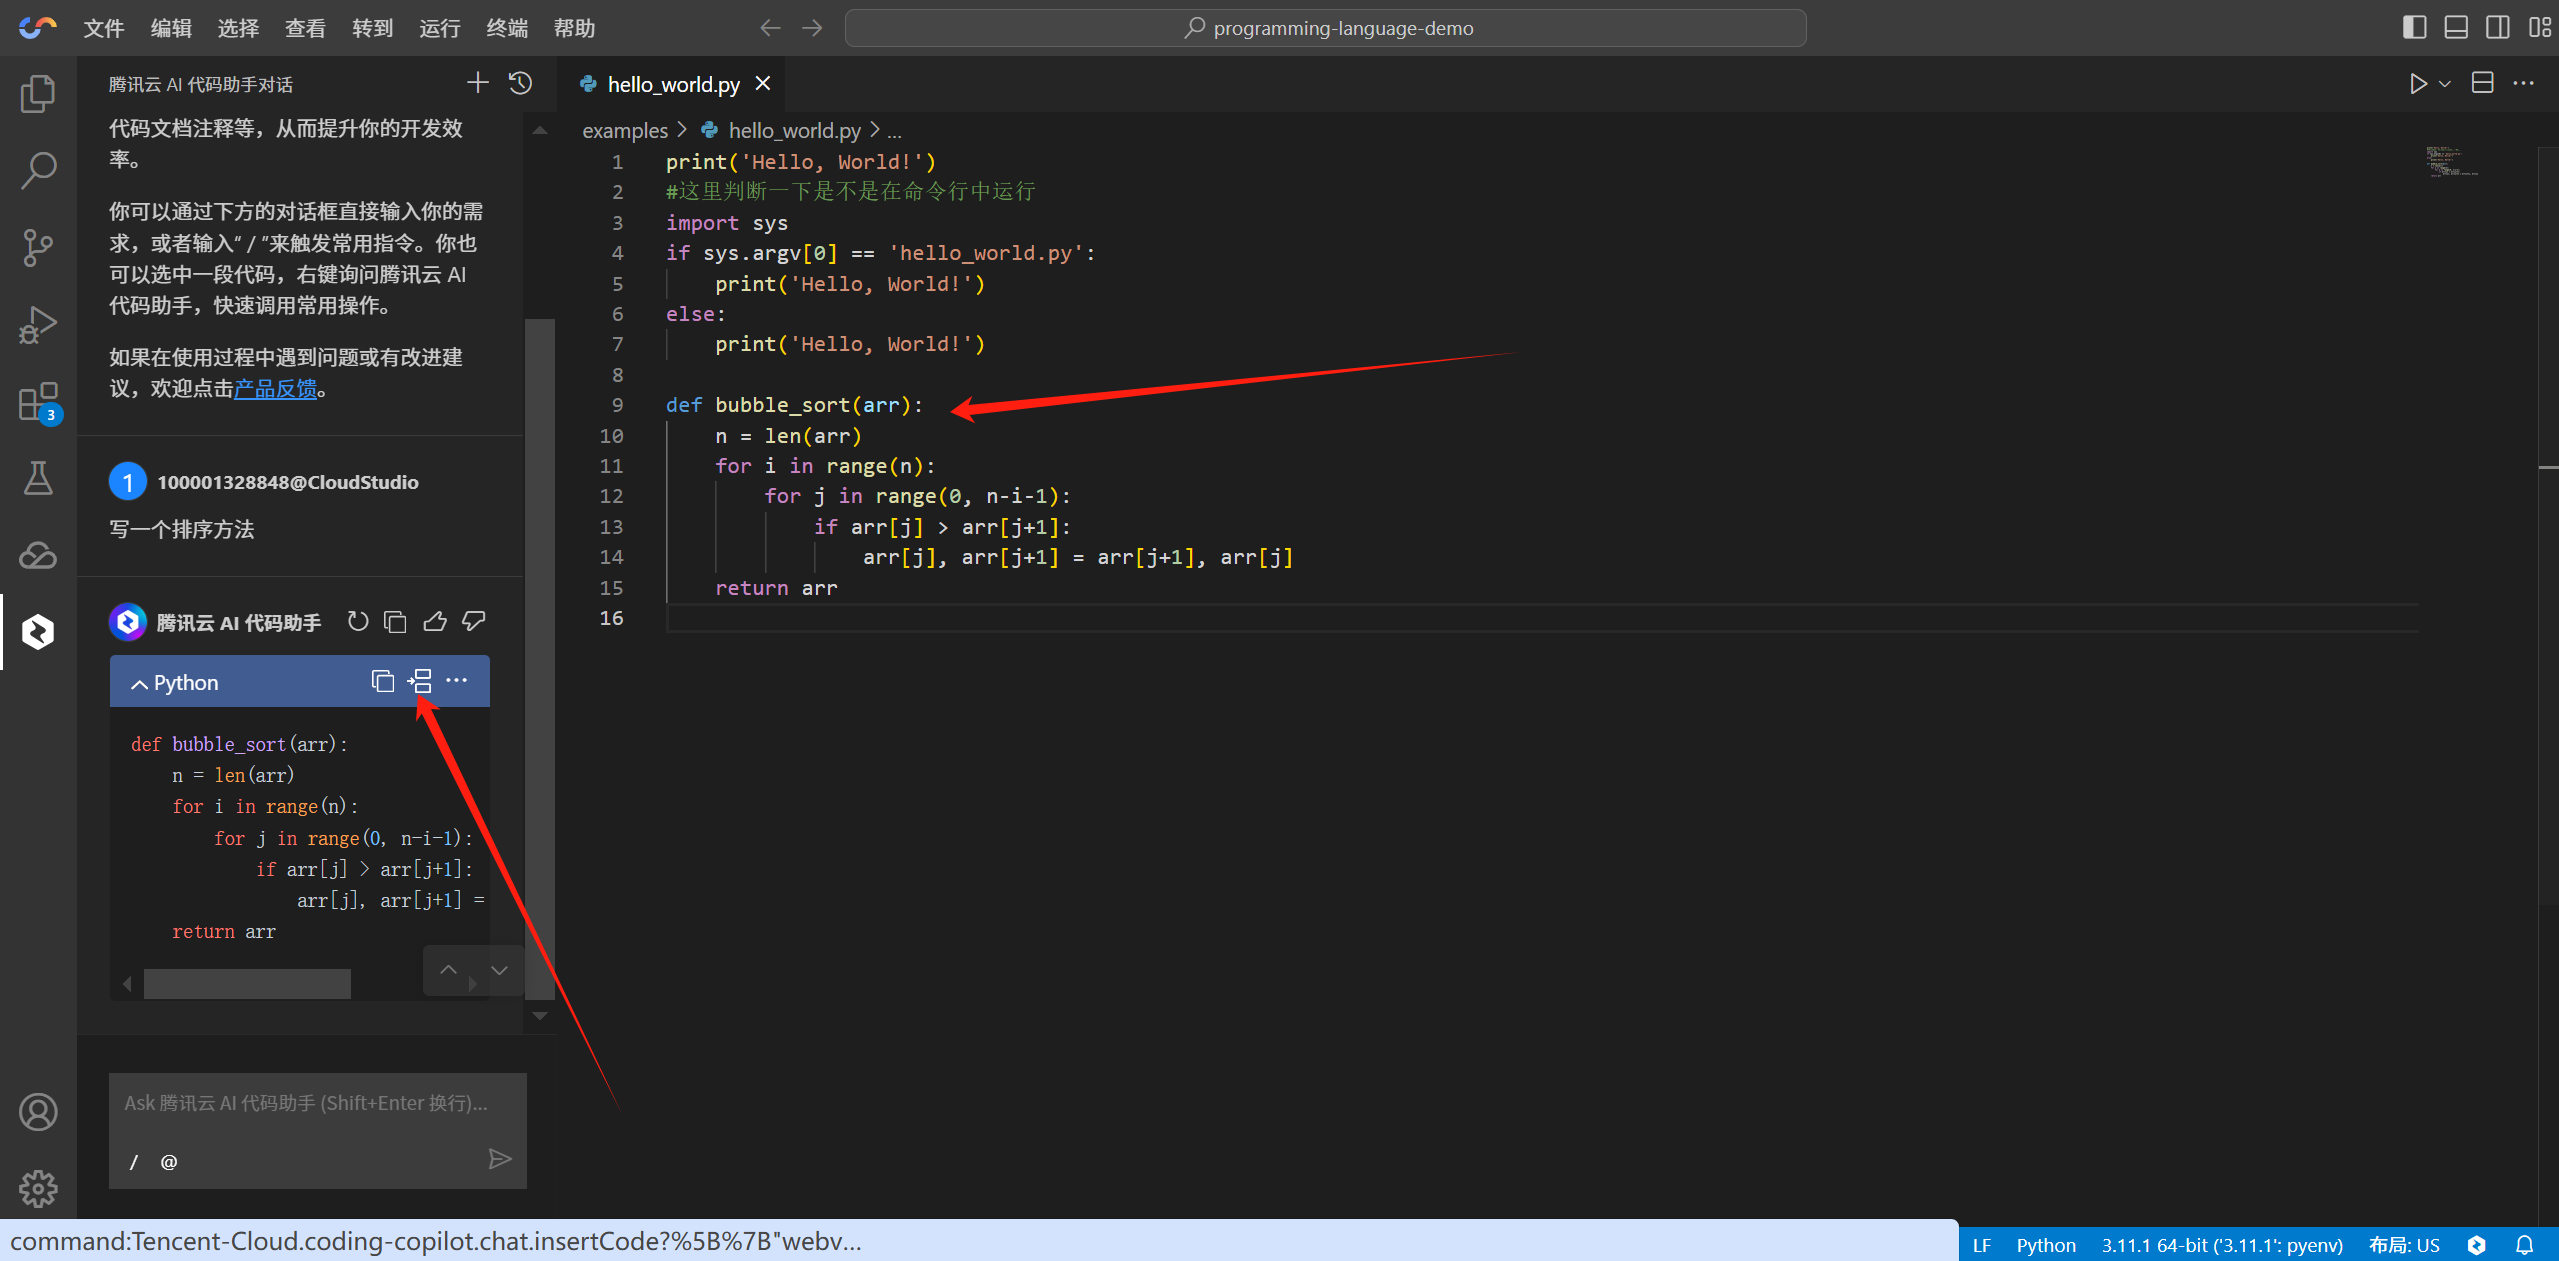This screenshot has height=1261, width=2559.
Task: Click the hello_world.py breadcrumb
Action: 794,131
